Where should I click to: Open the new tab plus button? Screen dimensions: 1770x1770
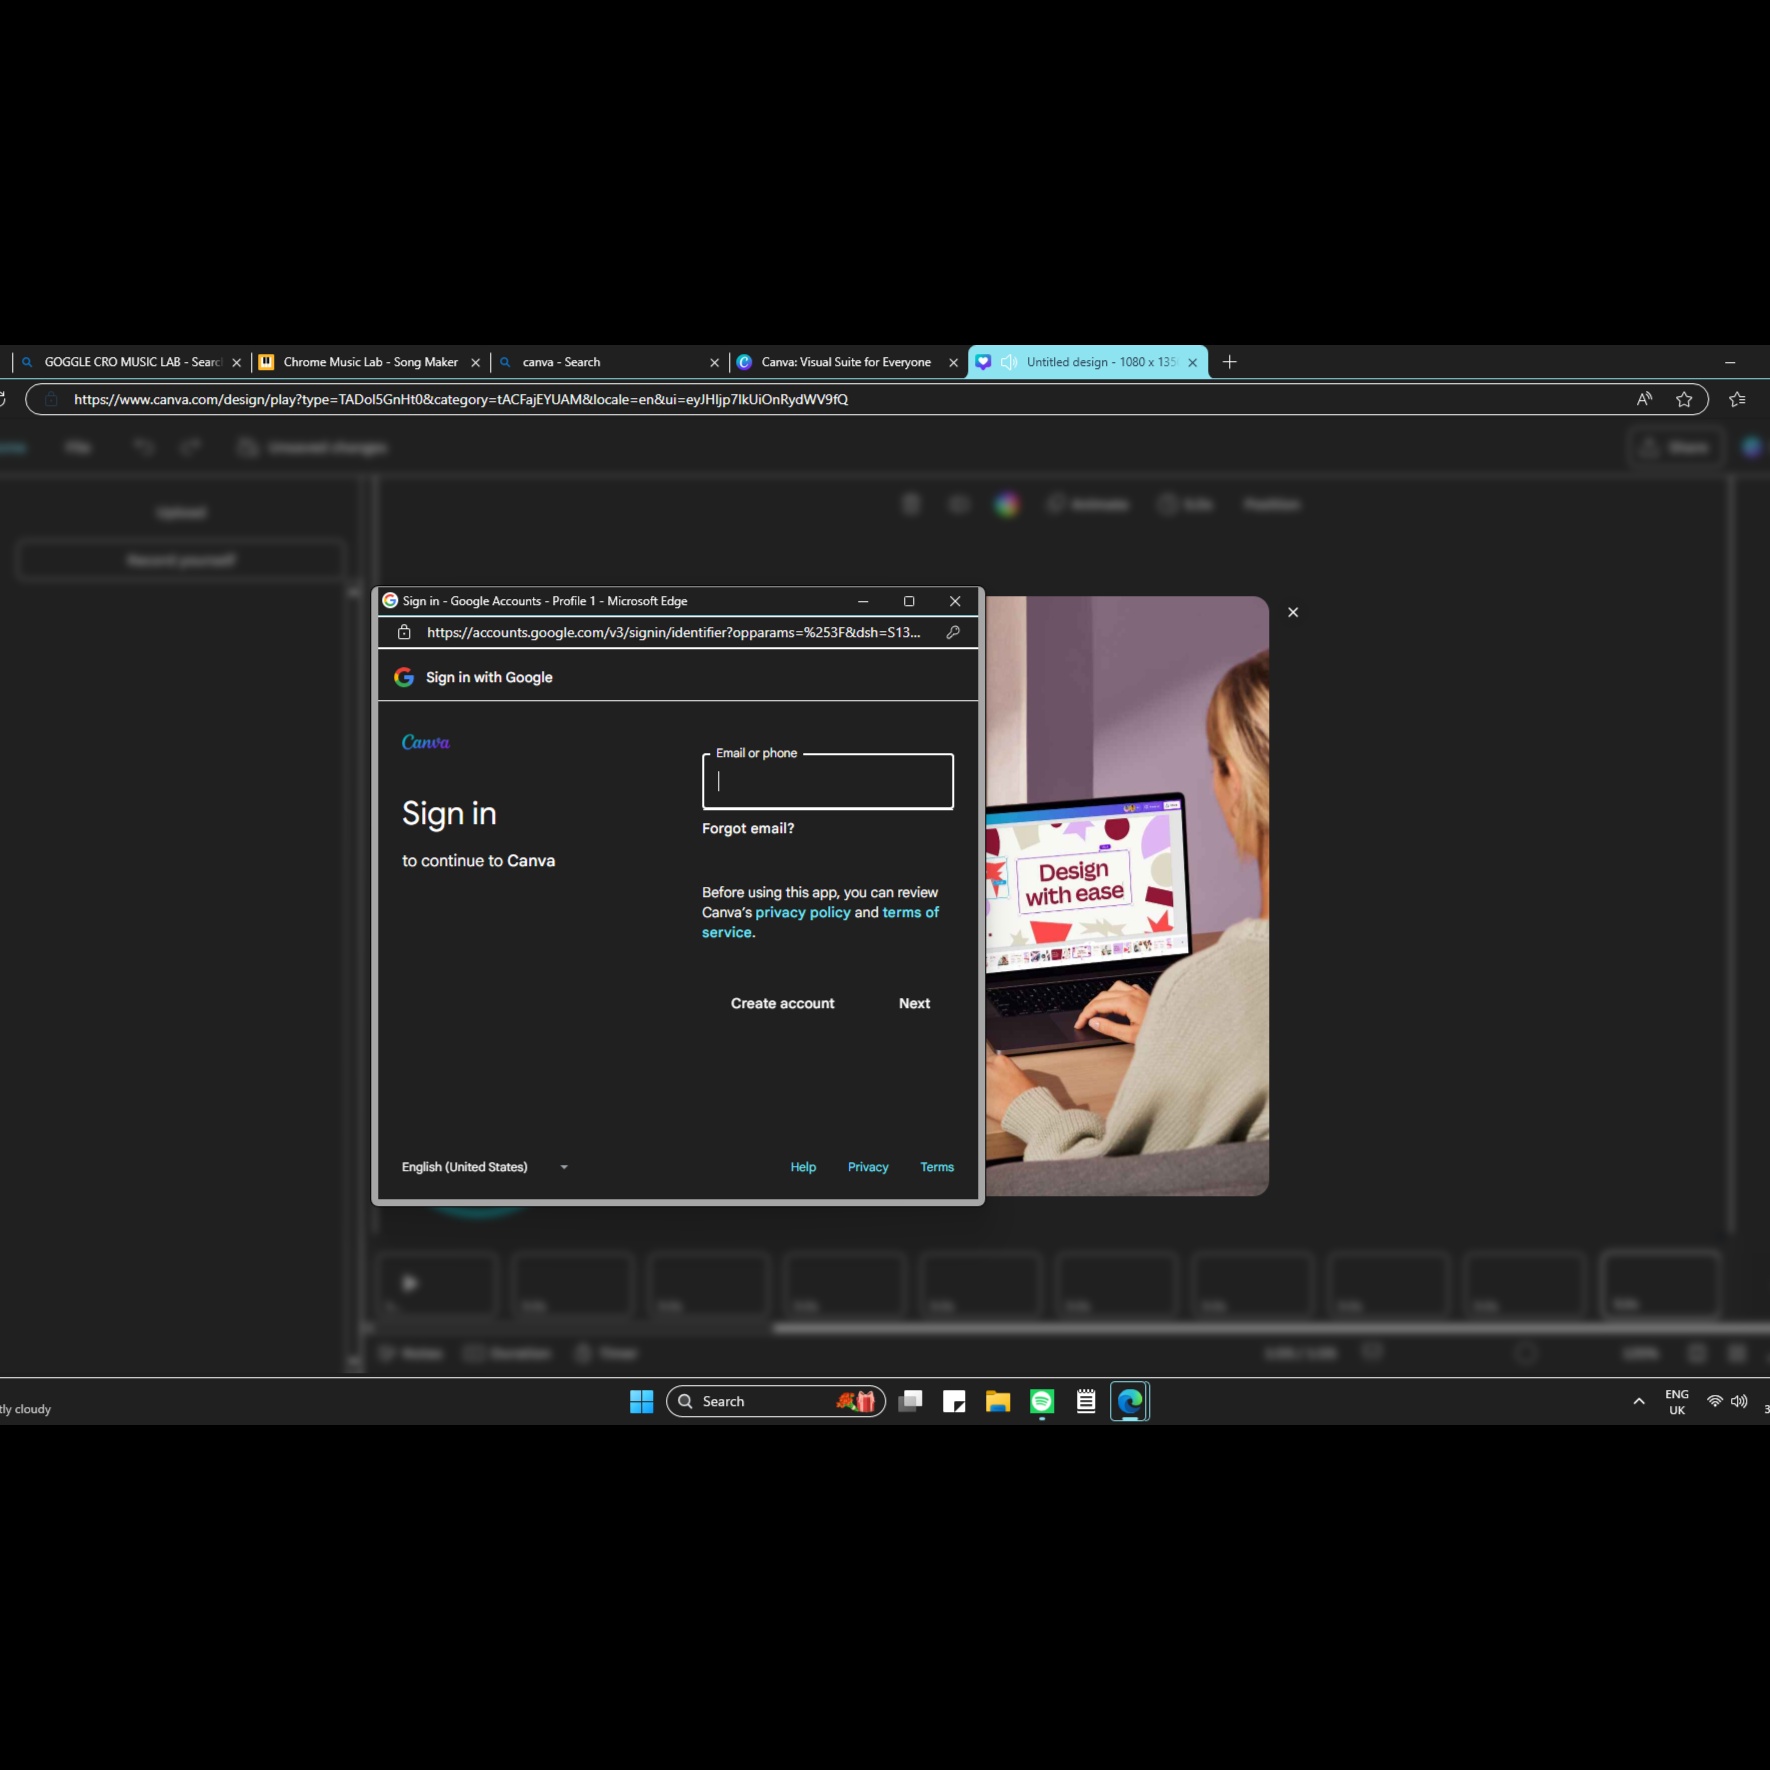[x=1229, y=362]
